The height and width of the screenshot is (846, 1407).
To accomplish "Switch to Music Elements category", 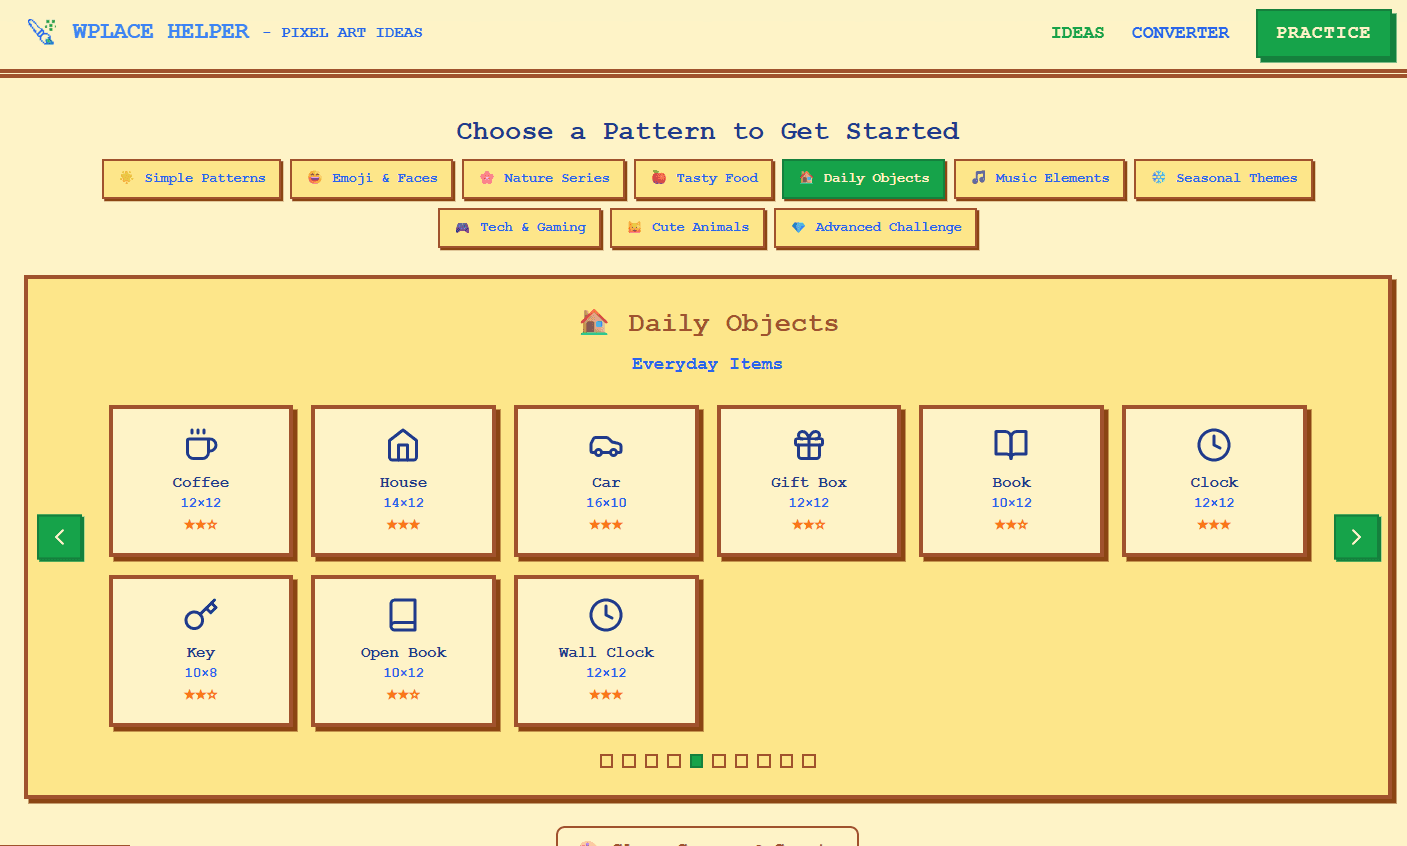I will pyautogui.click(x=1040, y=178).
